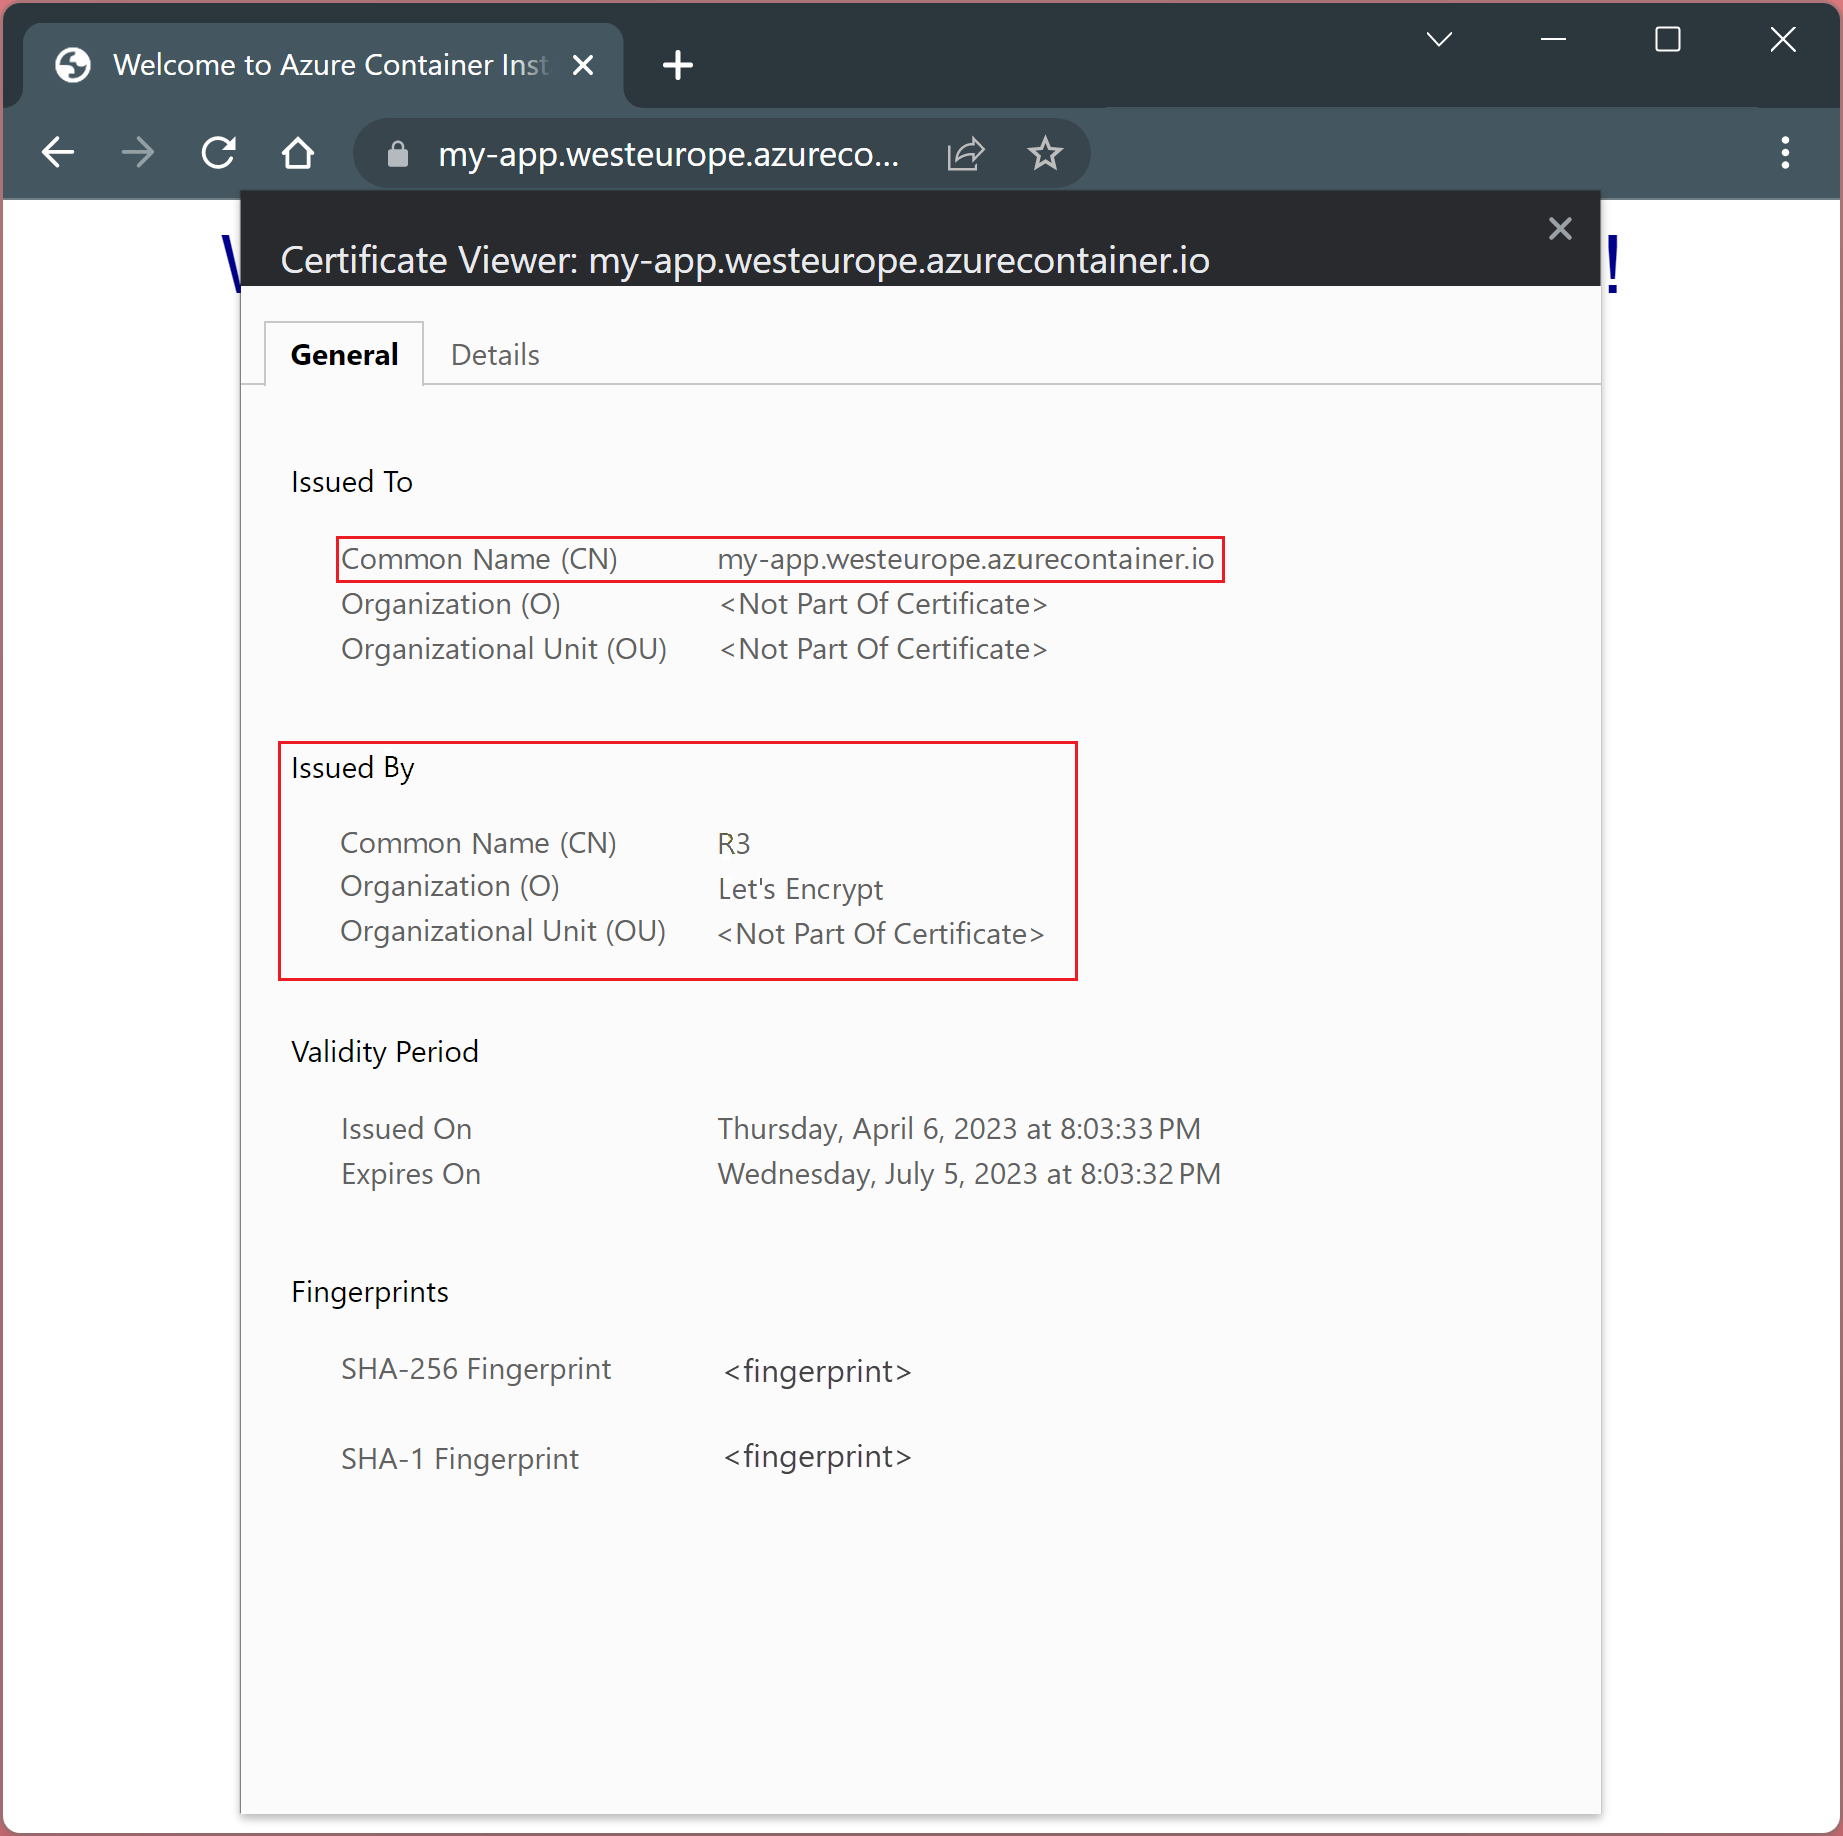Go to the home page
Screen dimensions: 1843x1836
(x=298, y=153)
